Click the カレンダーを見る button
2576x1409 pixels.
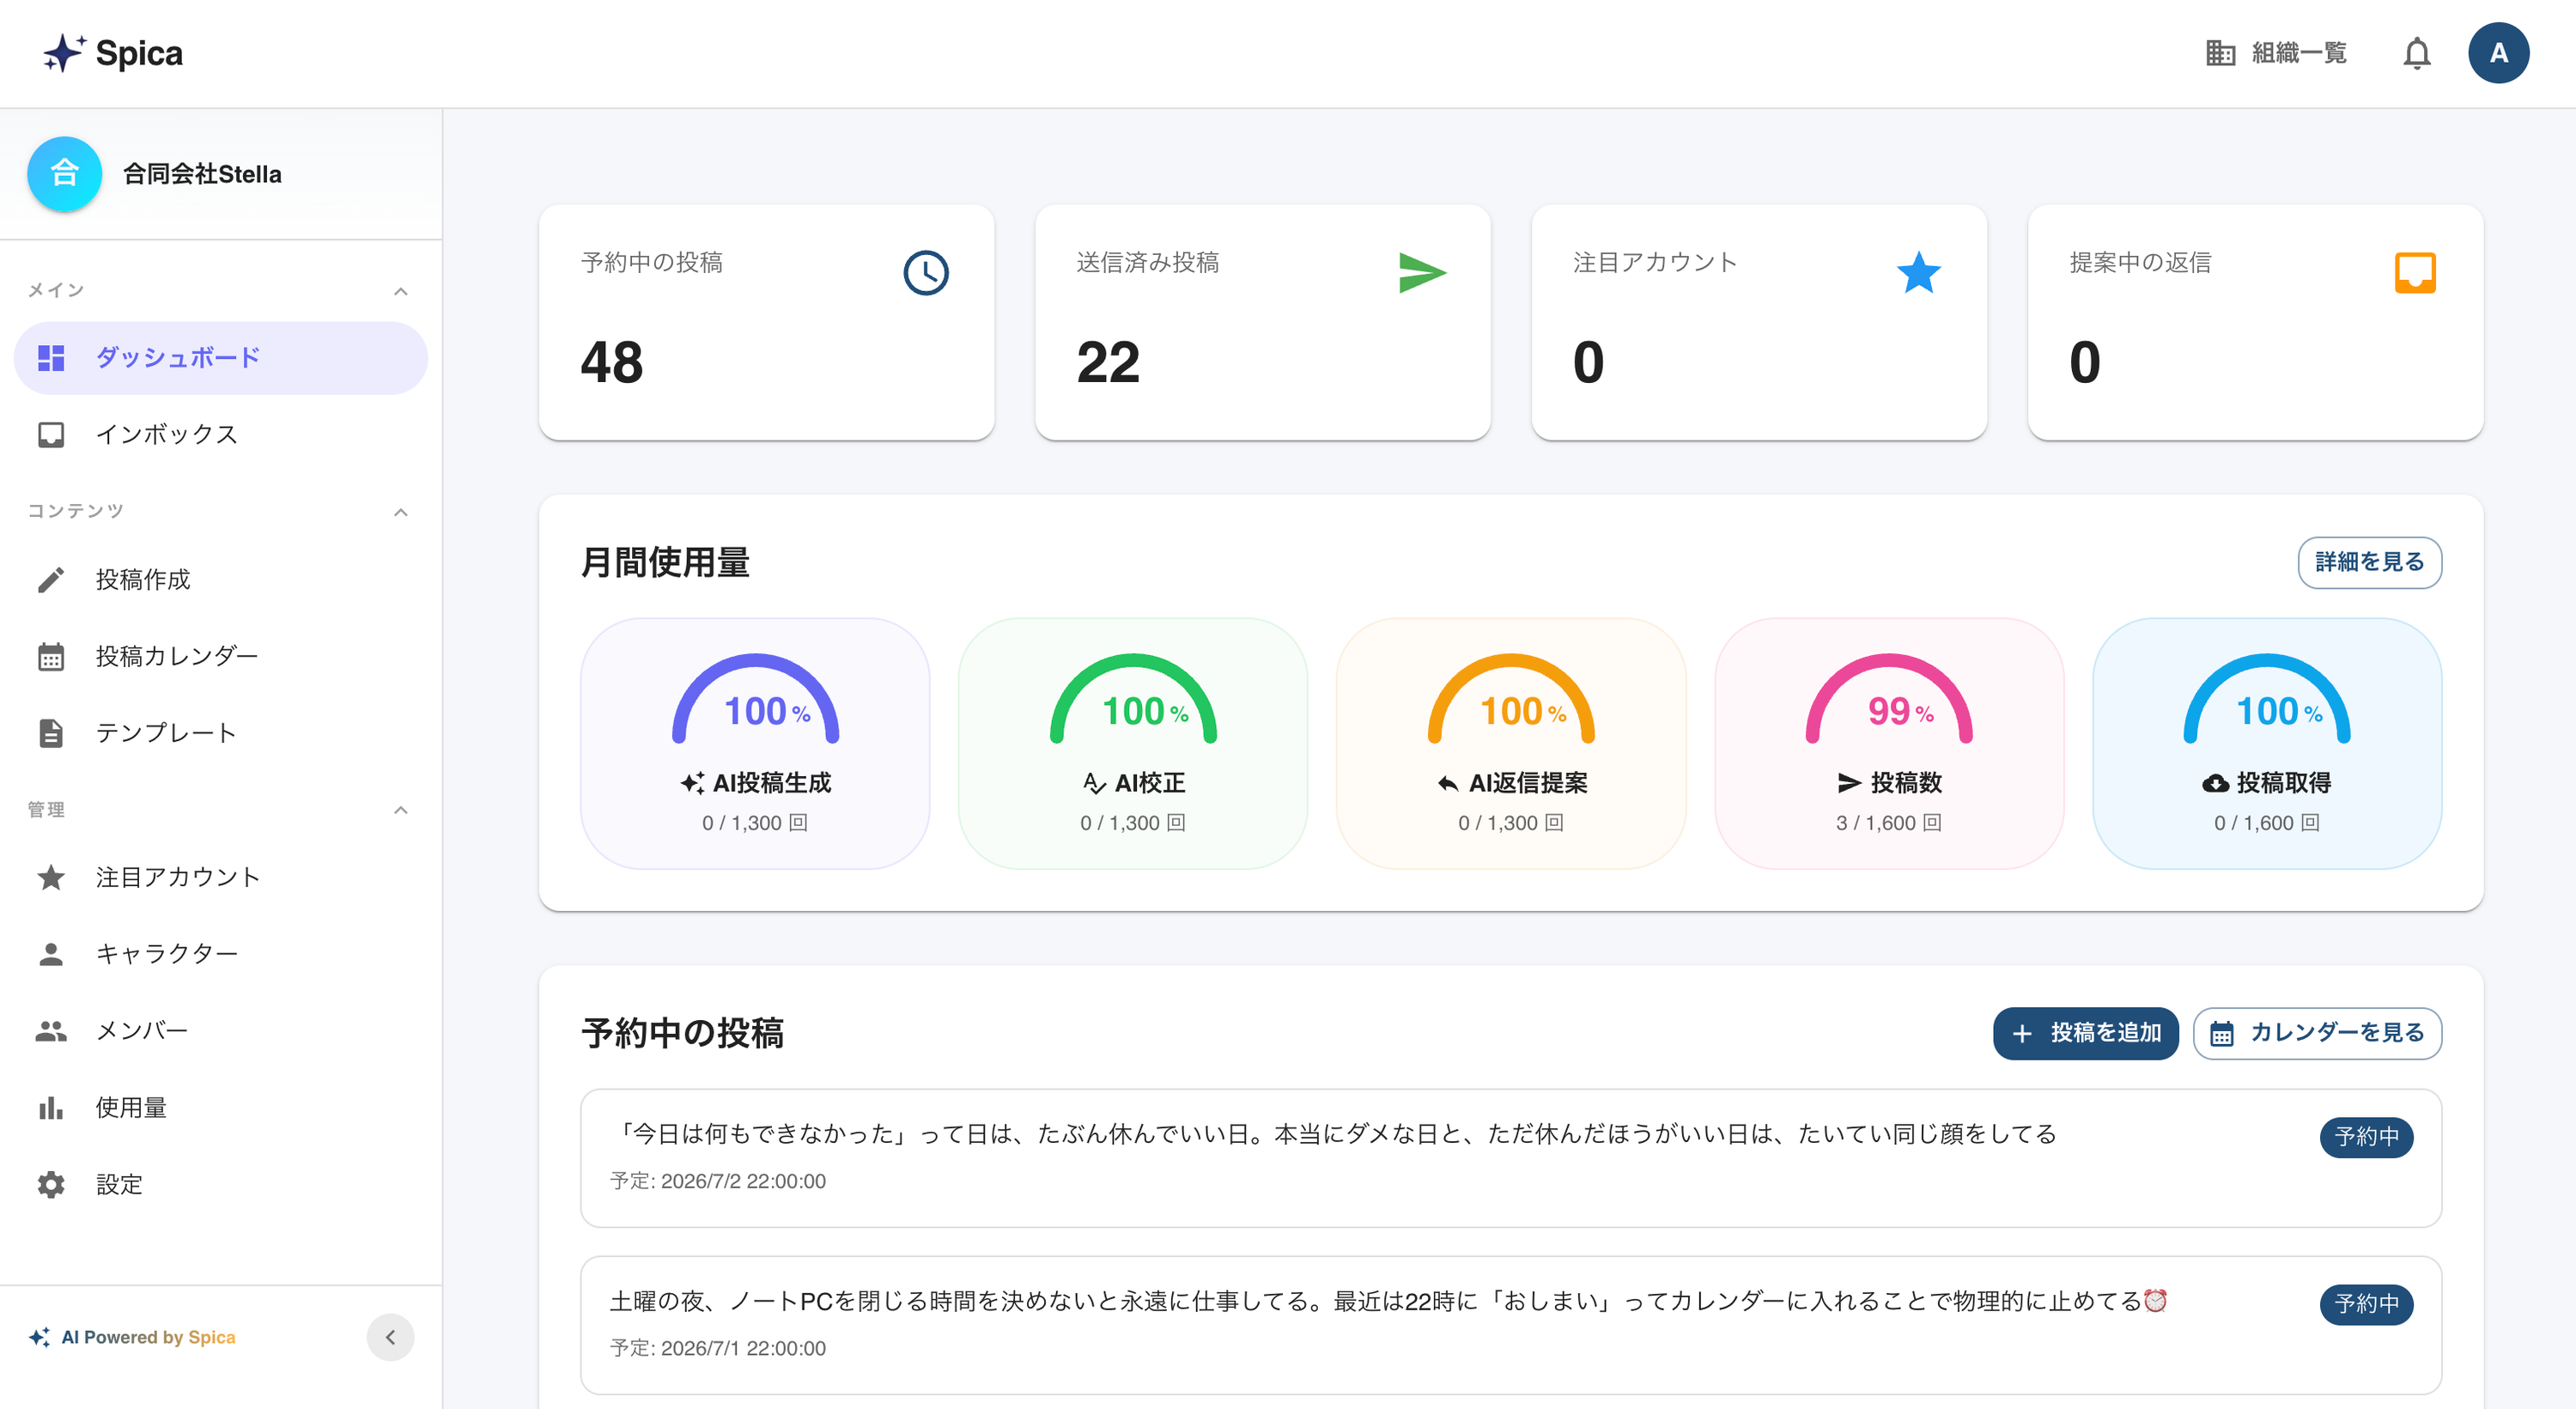point(2317,1033)
